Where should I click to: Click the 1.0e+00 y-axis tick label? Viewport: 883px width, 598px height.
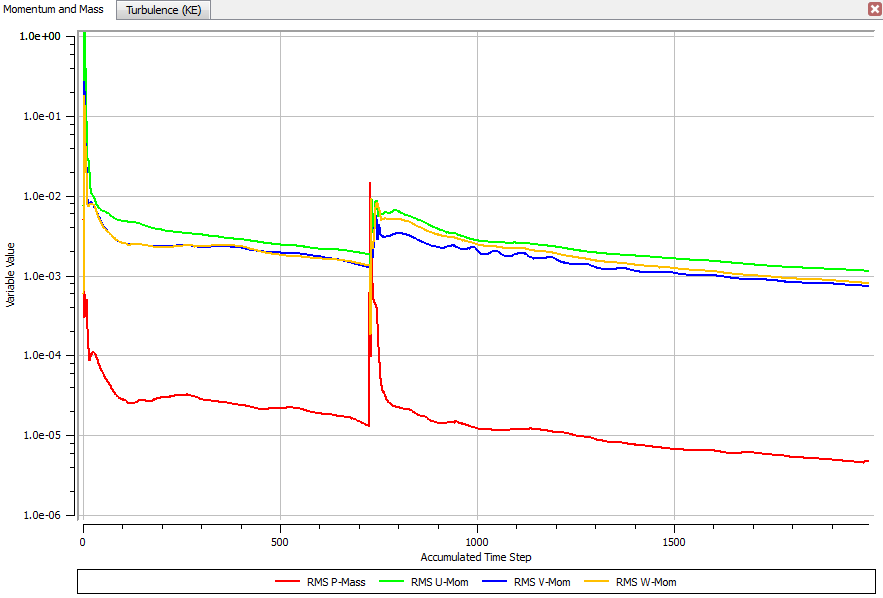(x=40, y=36)
